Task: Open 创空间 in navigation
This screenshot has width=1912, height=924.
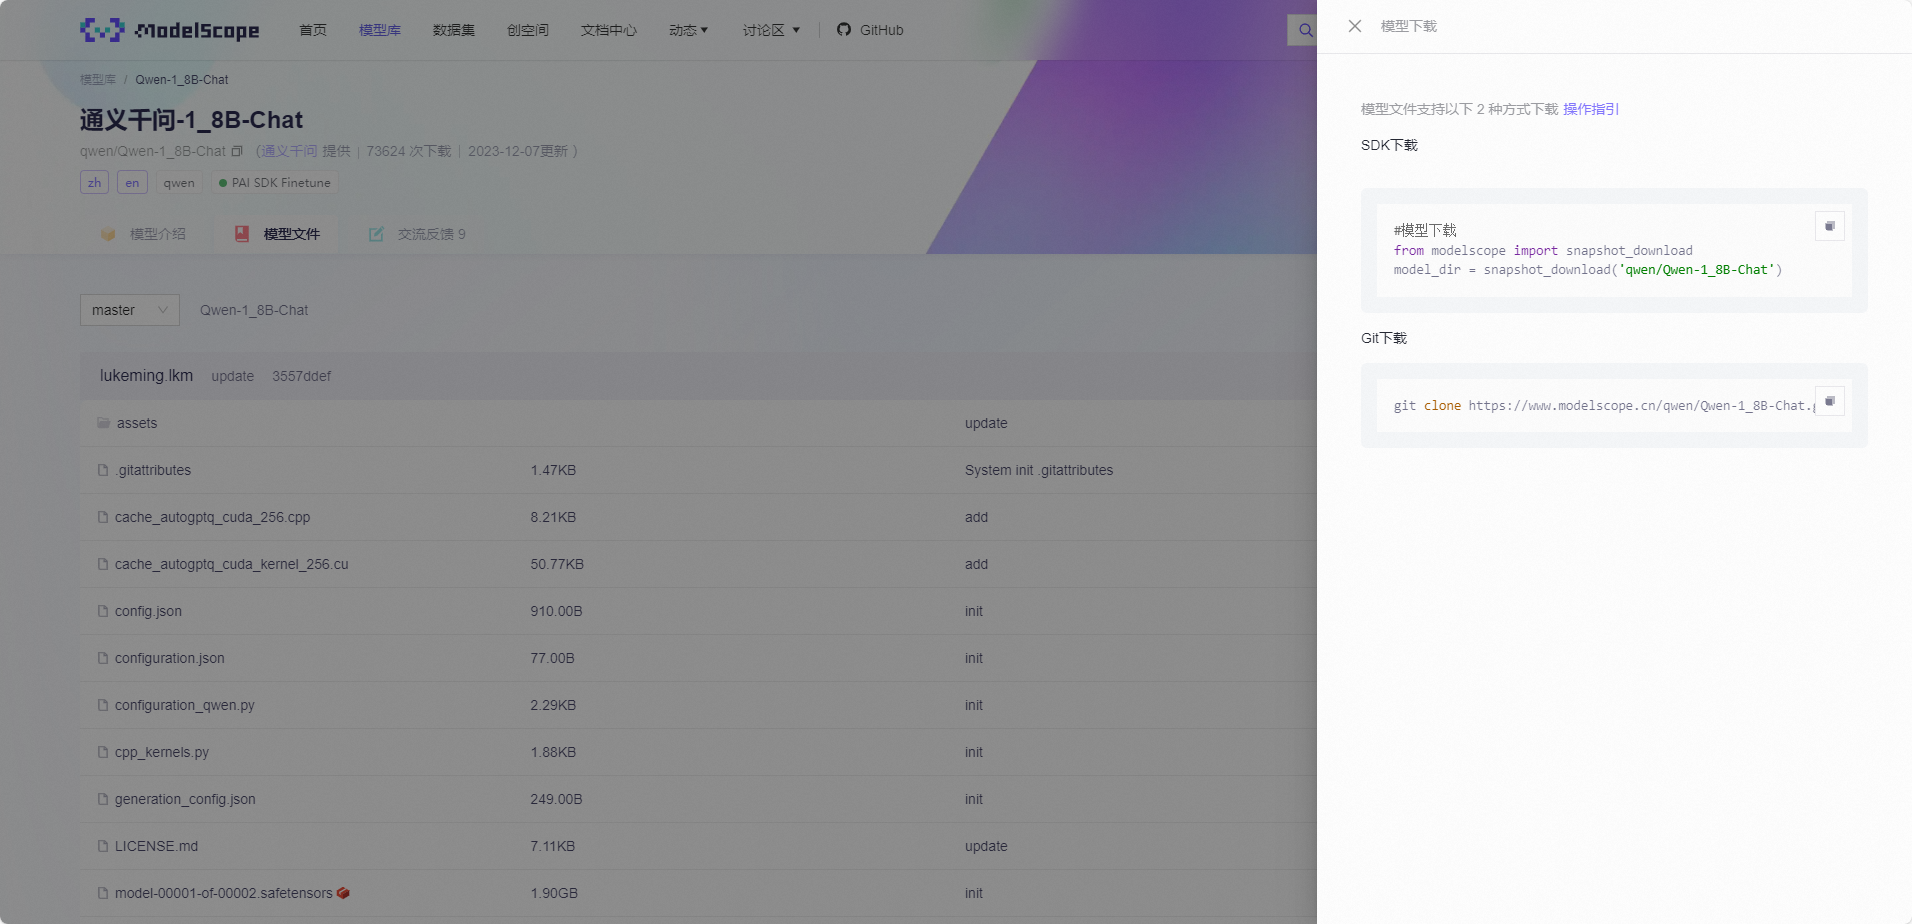Action: tap(528, 30)
